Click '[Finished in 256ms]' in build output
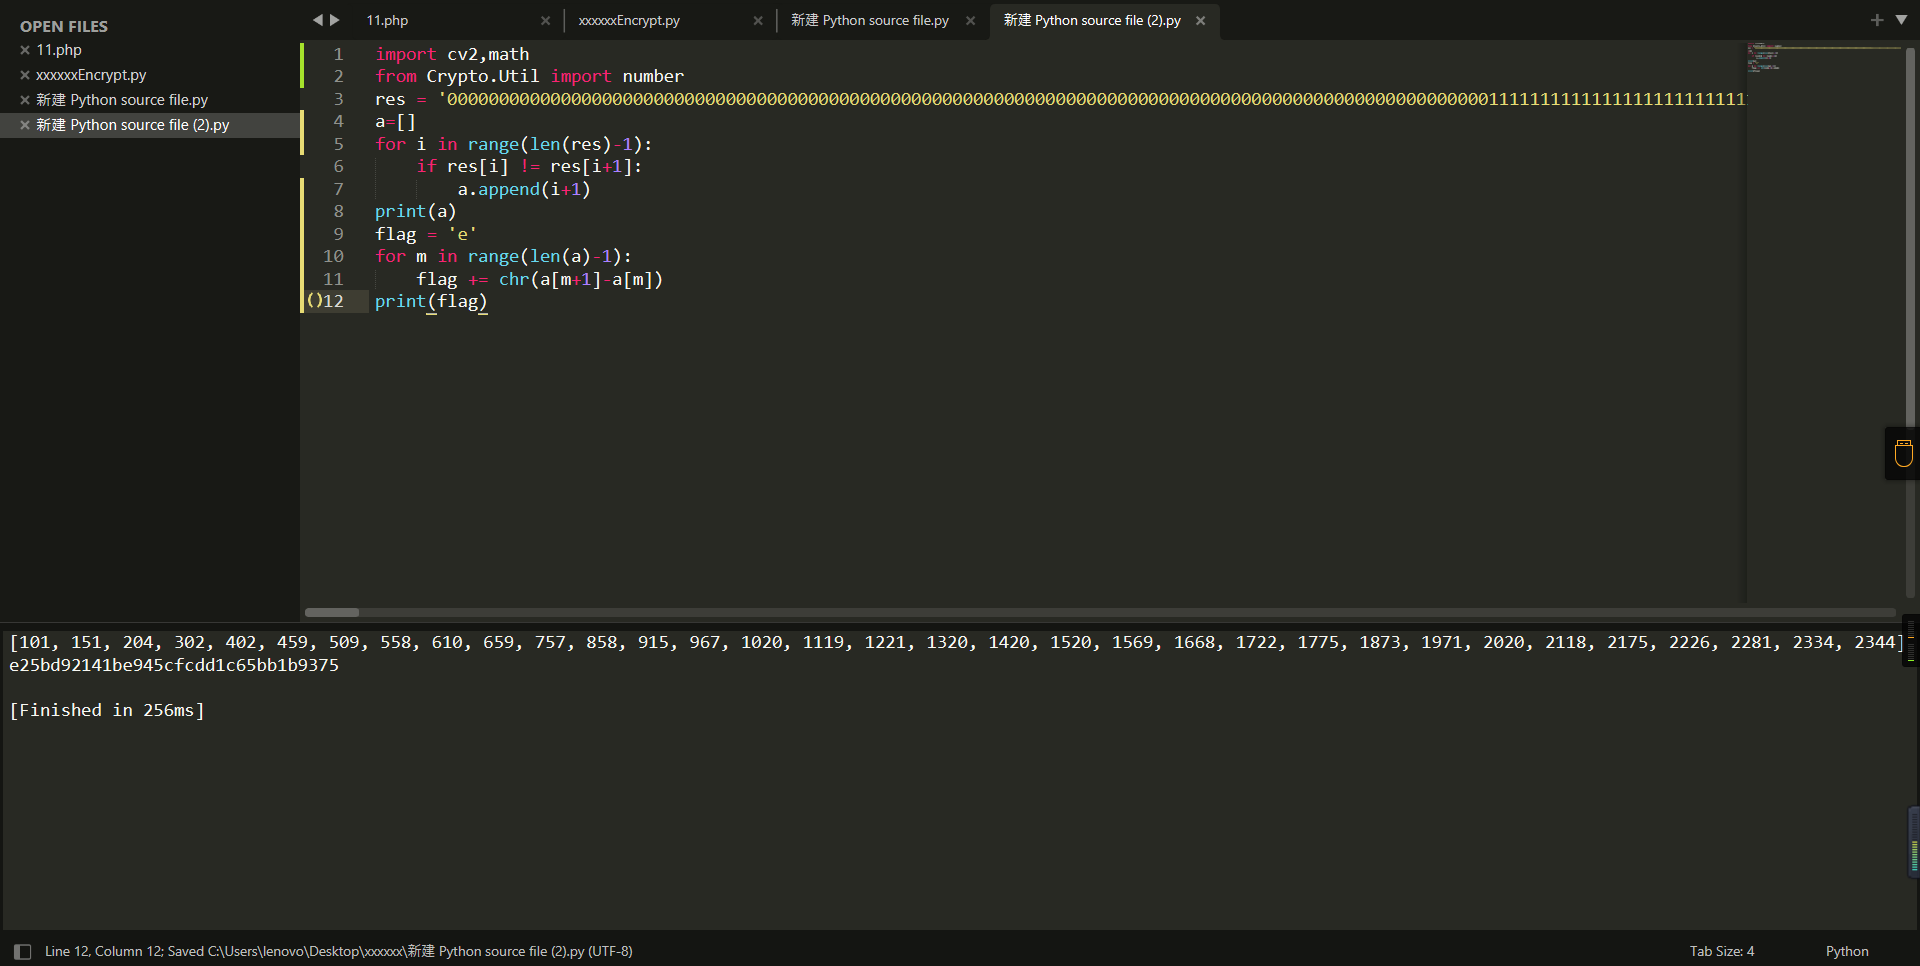 point(107,710)
